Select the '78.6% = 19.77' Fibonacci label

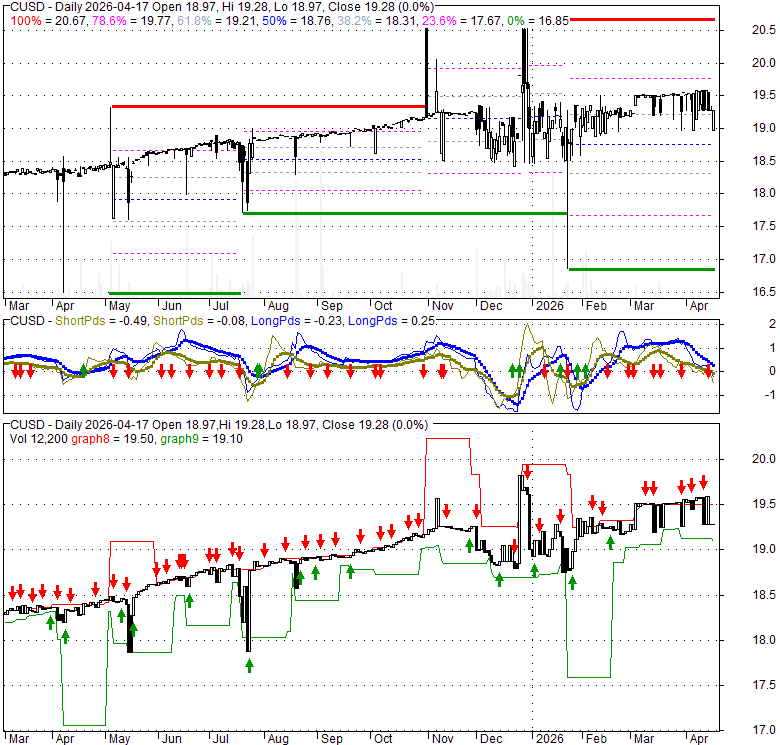pyautogui.click(x=130, y=21)
